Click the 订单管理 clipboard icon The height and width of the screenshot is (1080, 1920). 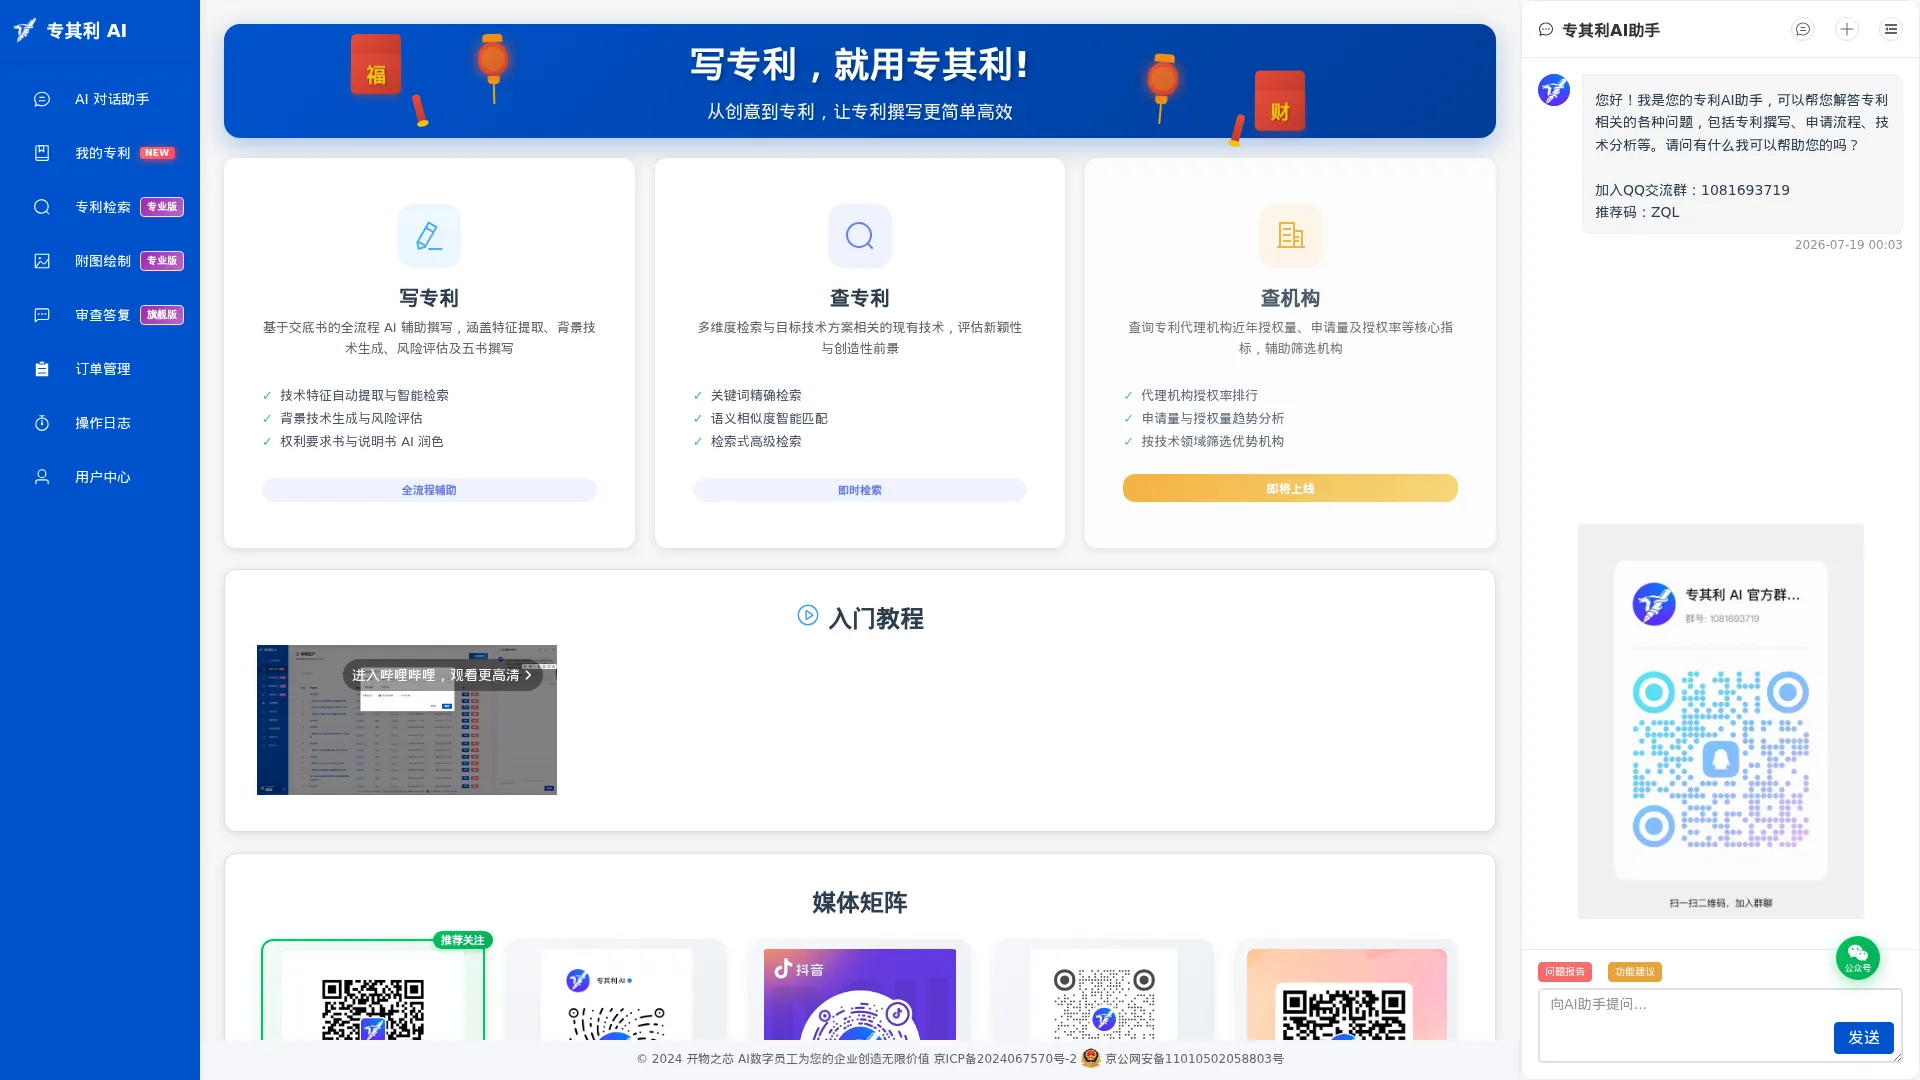click(x=42, y=369)
